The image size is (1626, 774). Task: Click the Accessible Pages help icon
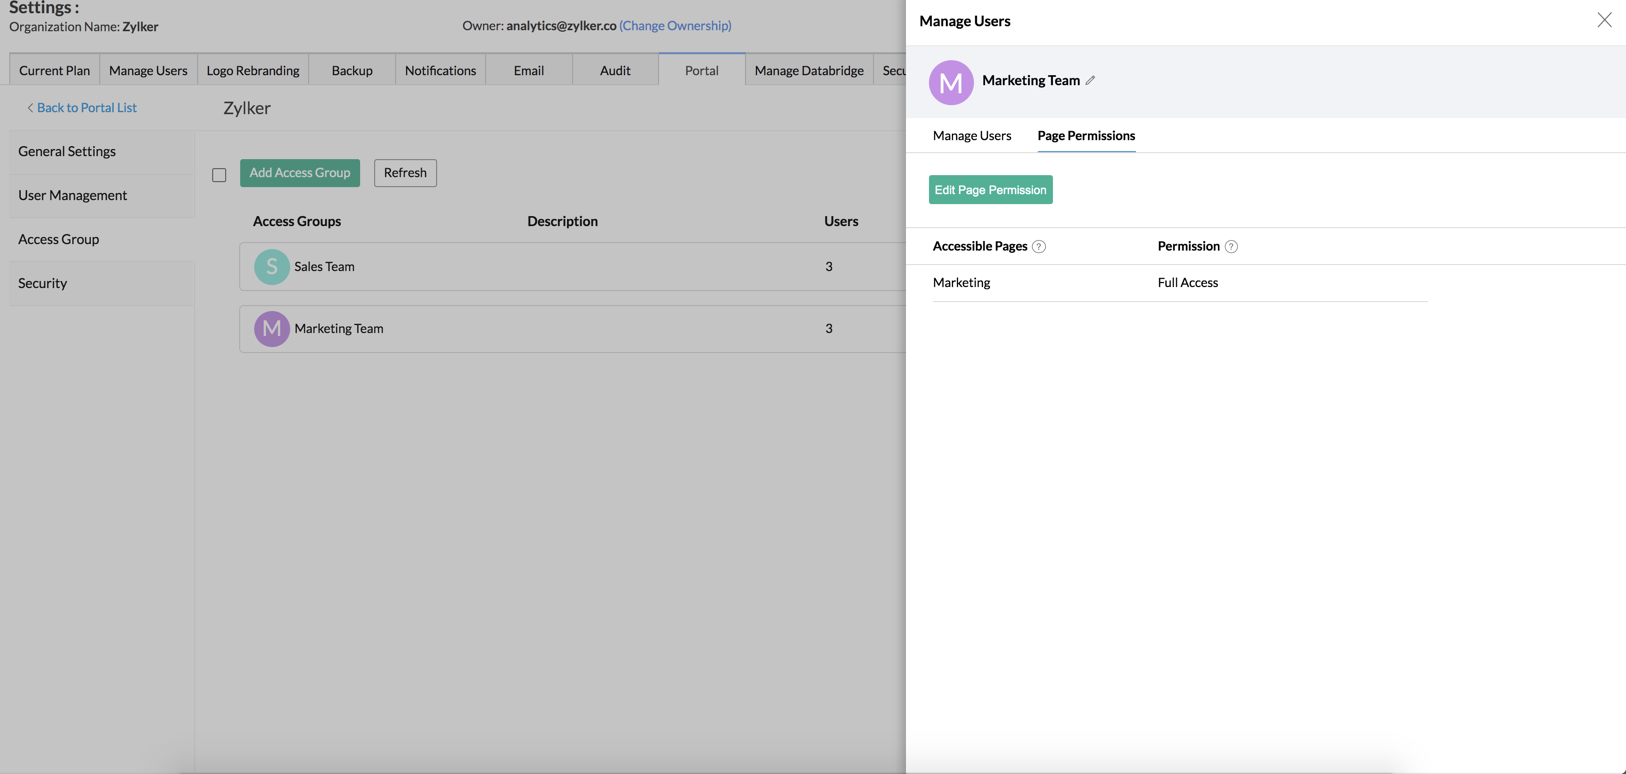[x=1039, y=247]
